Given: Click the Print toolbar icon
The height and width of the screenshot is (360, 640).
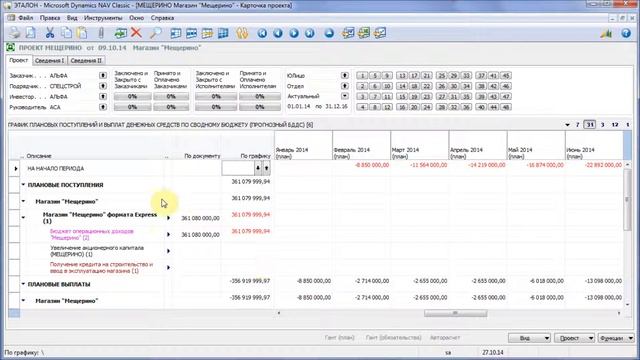Looking at the screenshot, I should (x=15, y=33).
